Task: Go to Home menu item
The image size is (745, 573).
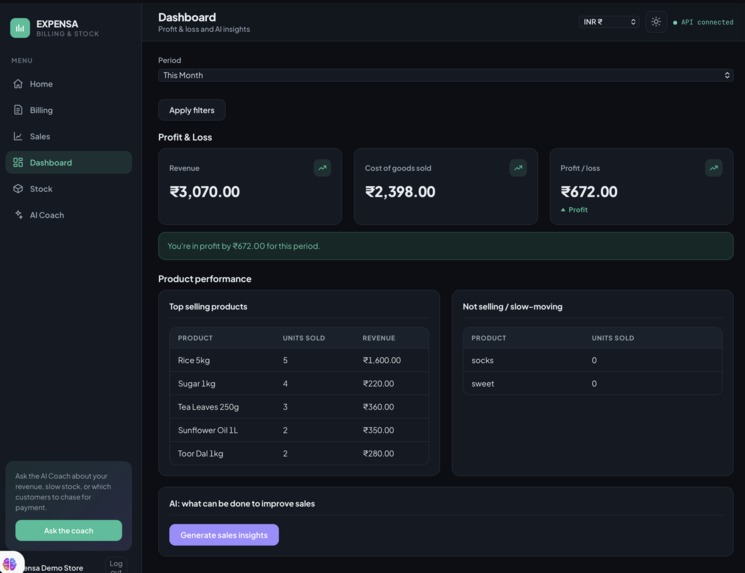Action: point(68,84)
